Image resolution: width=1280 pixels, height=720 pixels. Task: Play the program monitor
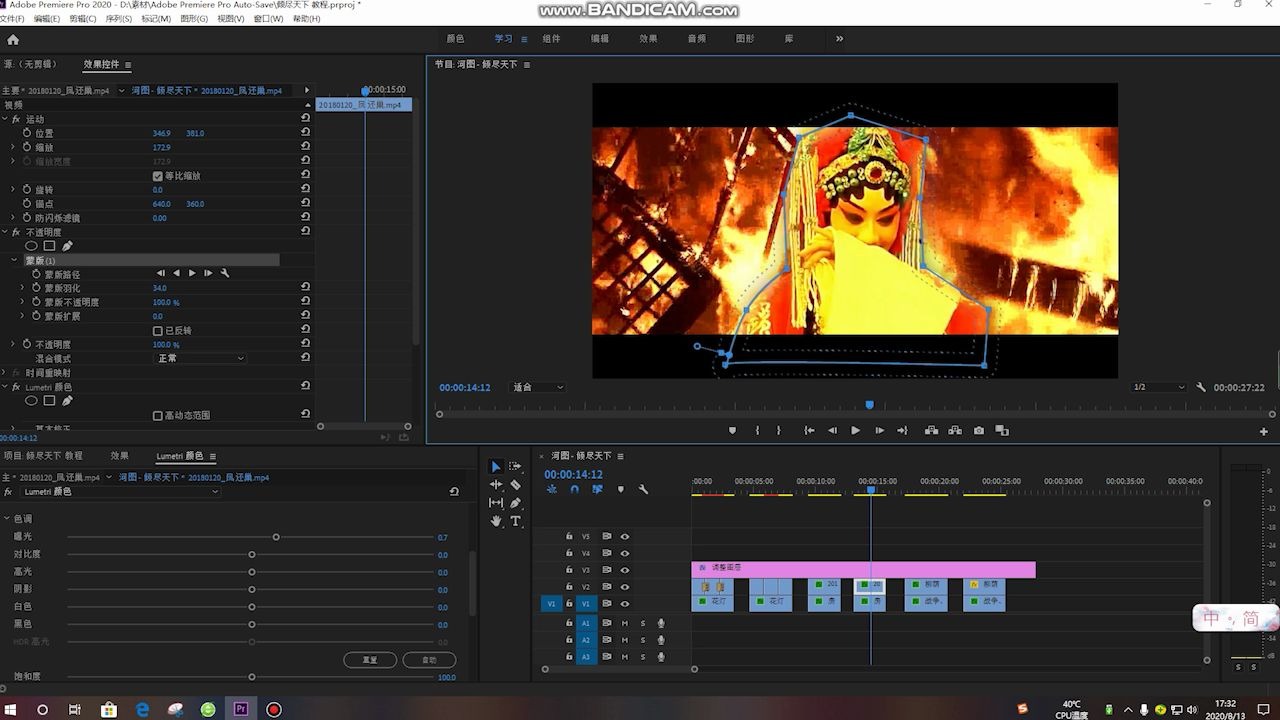coord(855,431)
